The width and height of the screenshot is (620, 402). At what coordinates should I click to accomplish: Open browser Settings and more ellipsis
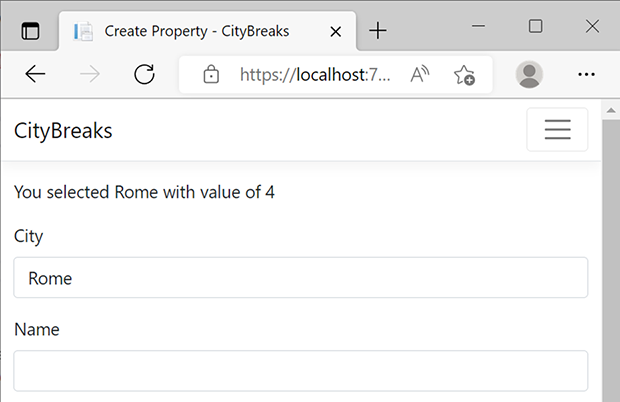click(x=586, y=74)
